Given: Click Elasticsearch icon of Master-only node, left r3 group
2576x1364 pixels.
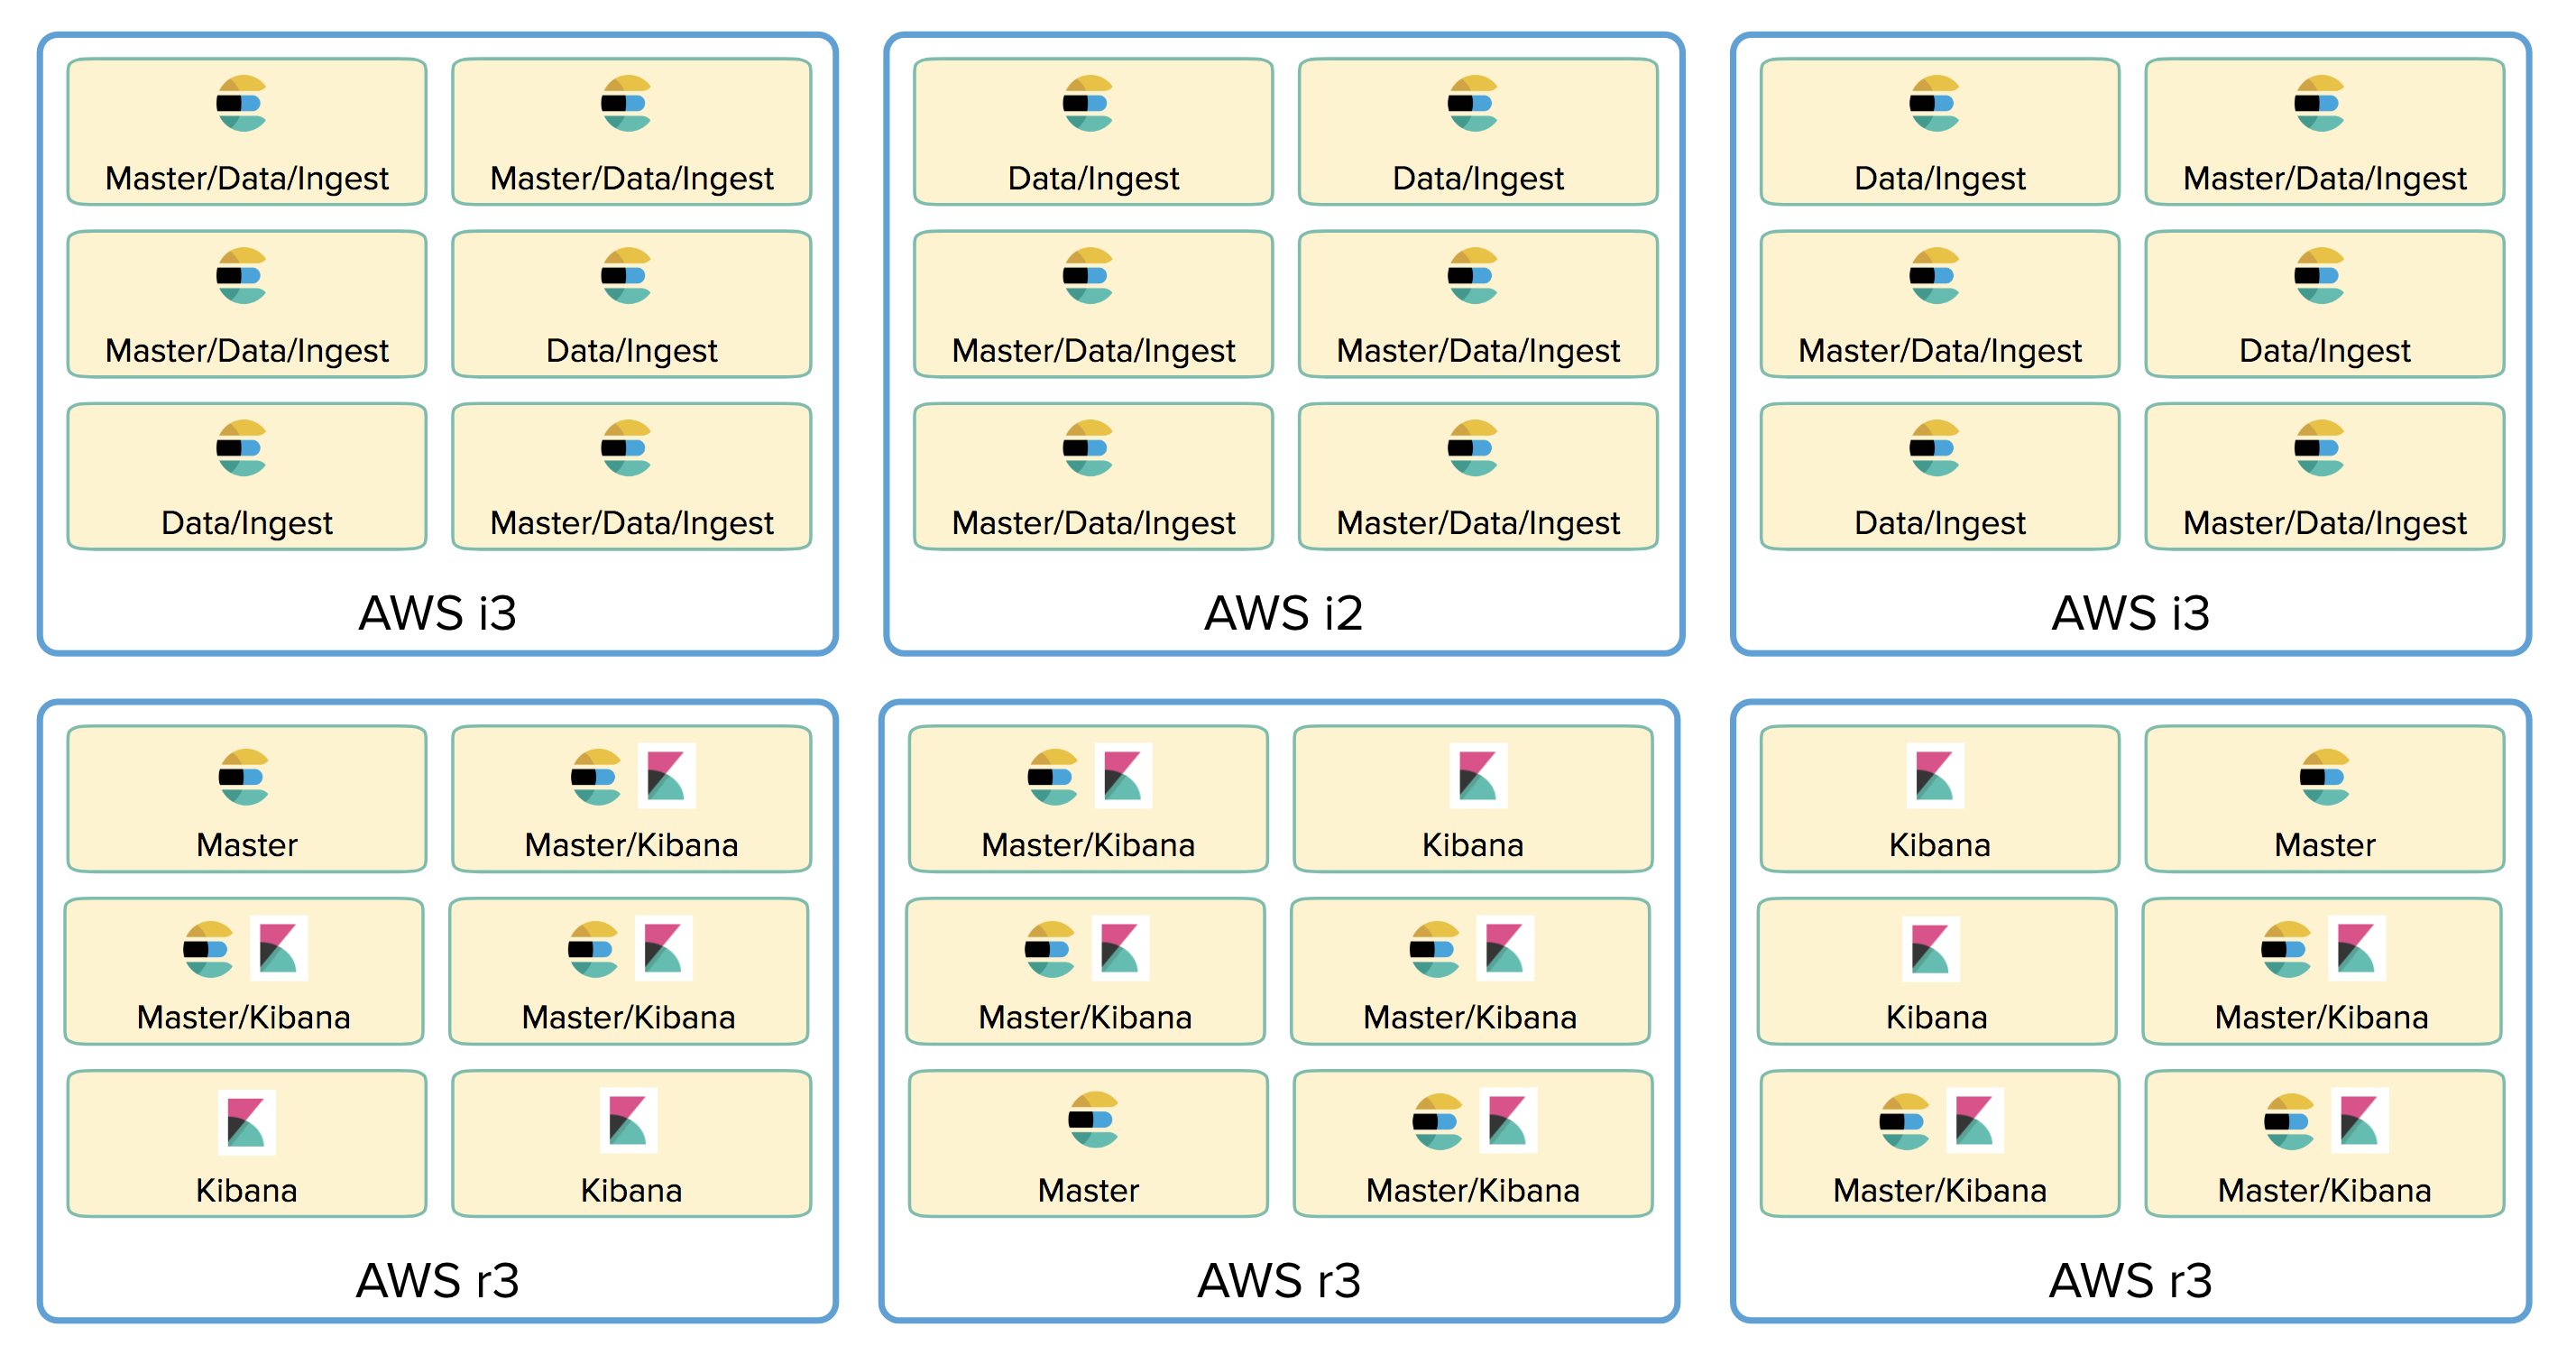Looking at the screenshot, I should pyautogui.click(x=243, y=777).
